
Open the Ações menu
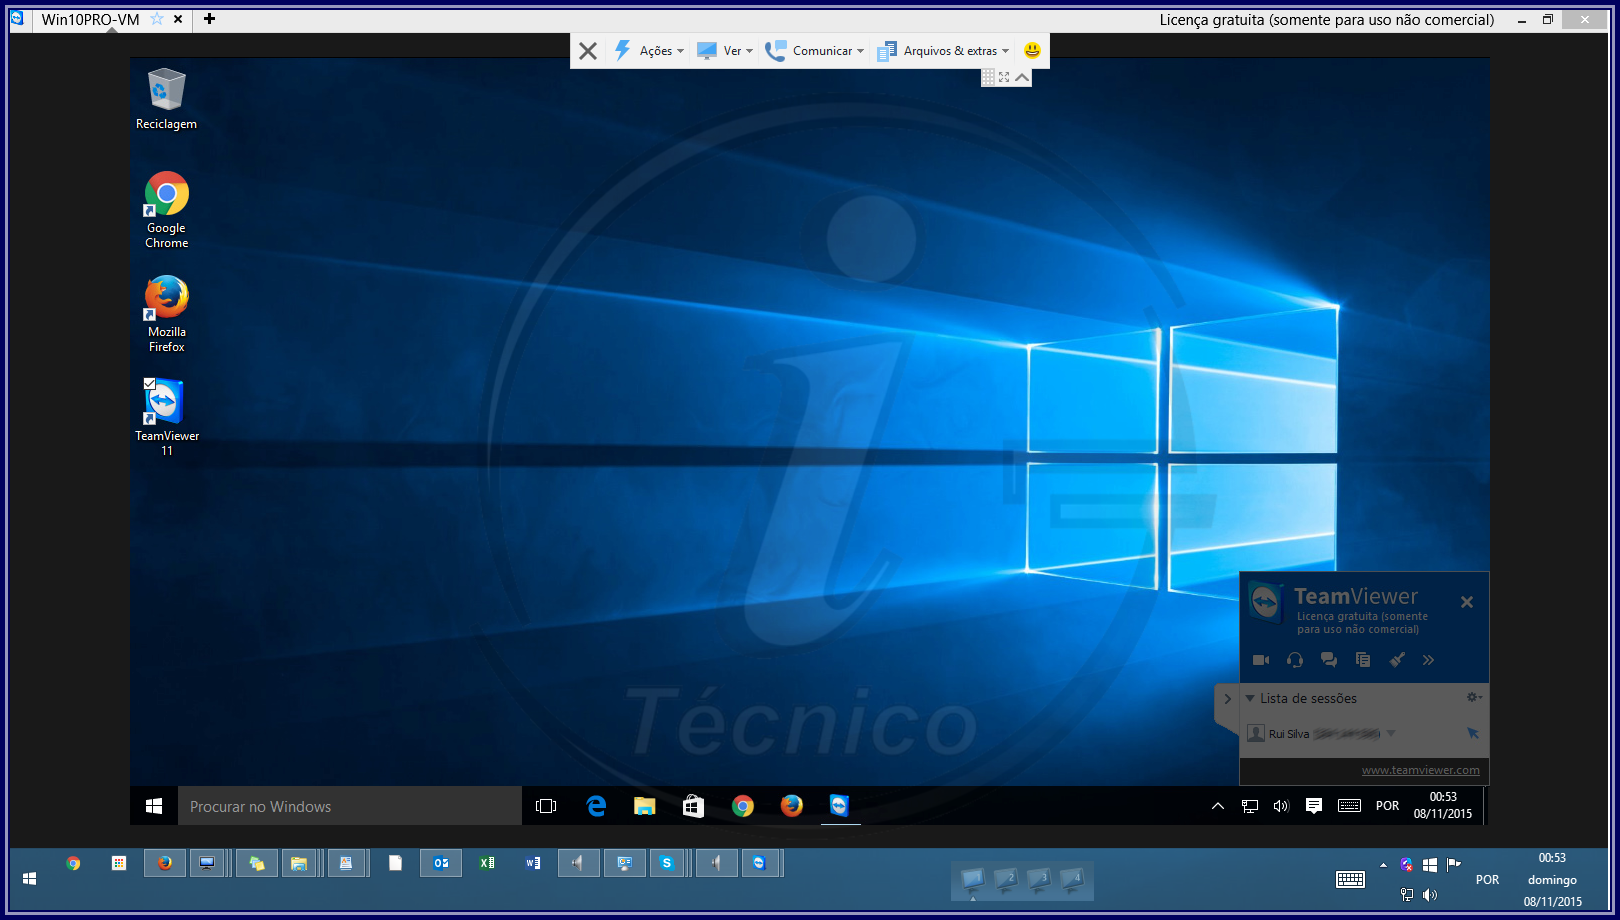(x=650, y=51)
